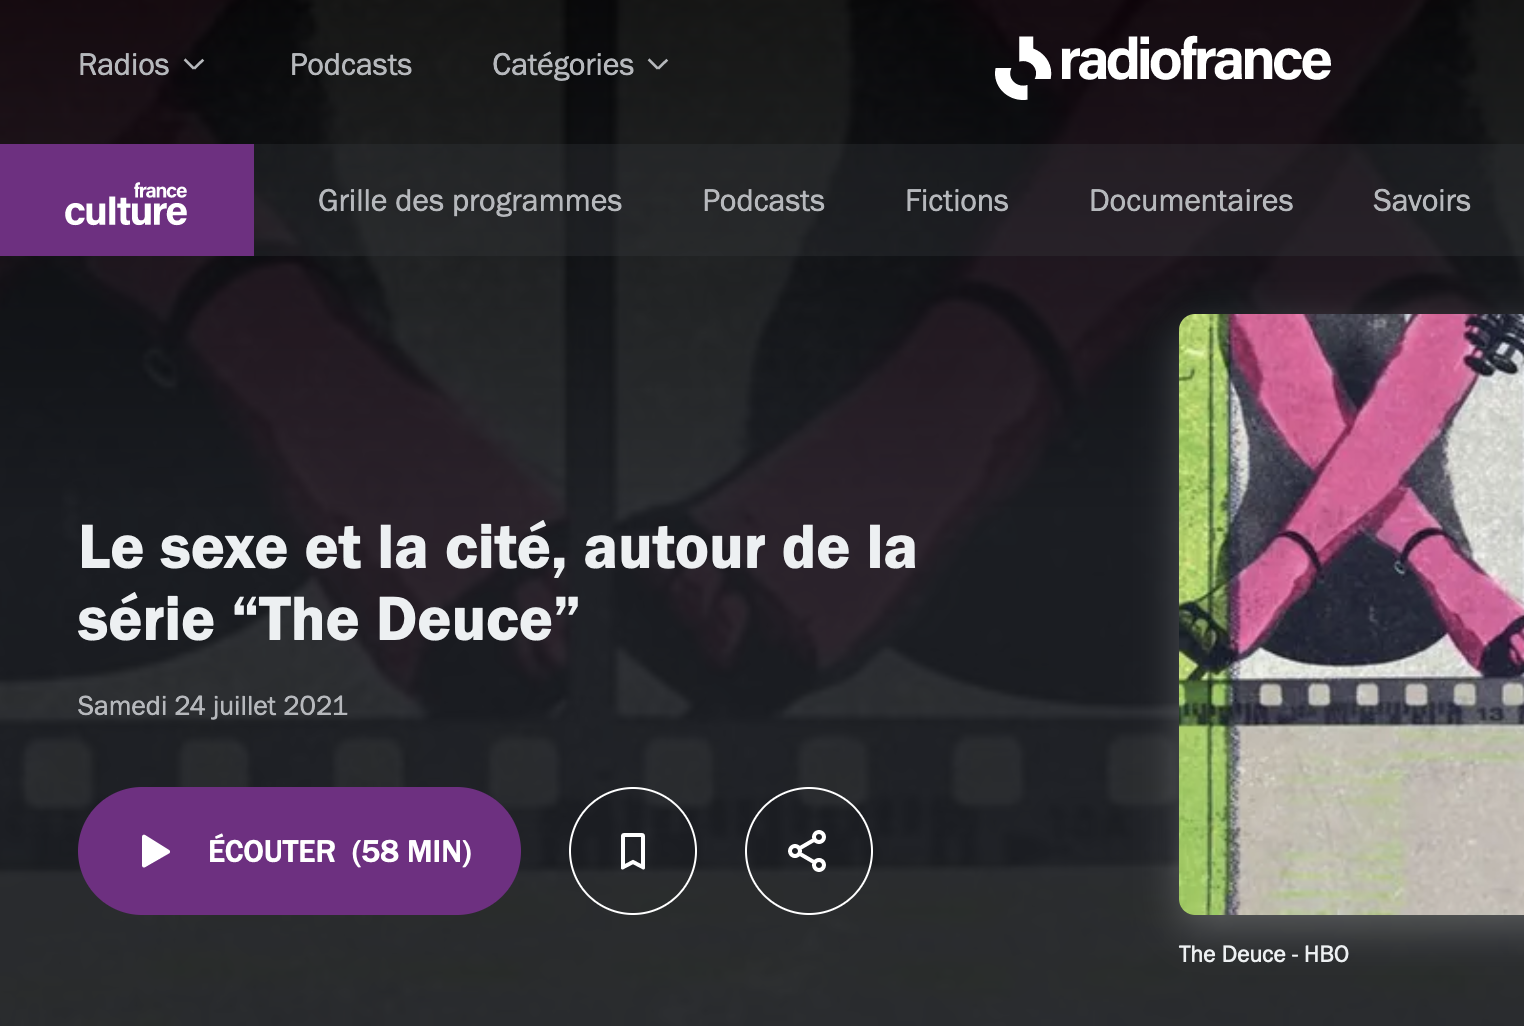
Task: Open the France Culture logo tile
Action: tap(127, 200)
